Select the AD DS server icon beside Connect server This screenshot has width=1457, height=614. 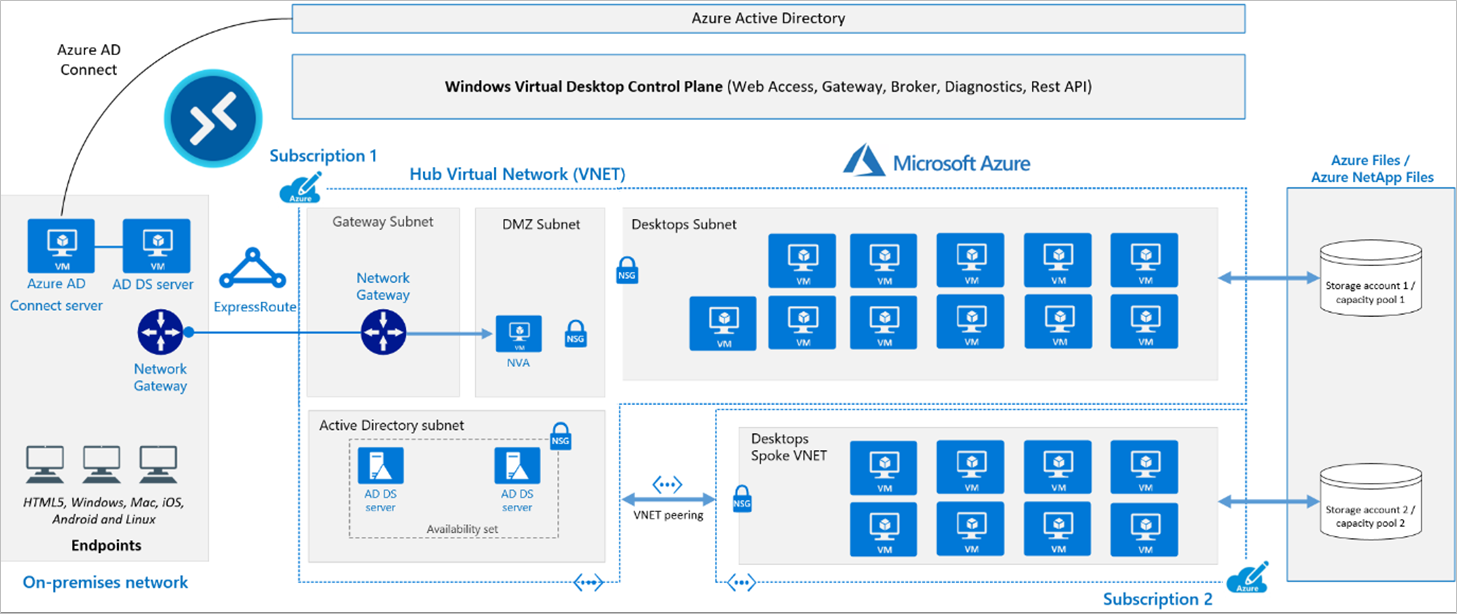[157, 244]
